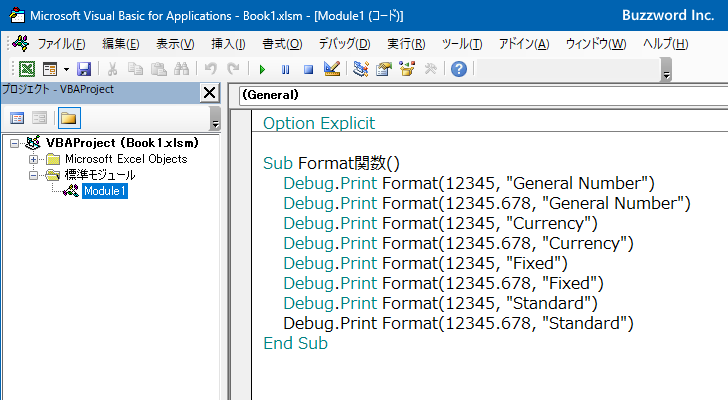Click the View Object icon in project pane

click(39, 118)
